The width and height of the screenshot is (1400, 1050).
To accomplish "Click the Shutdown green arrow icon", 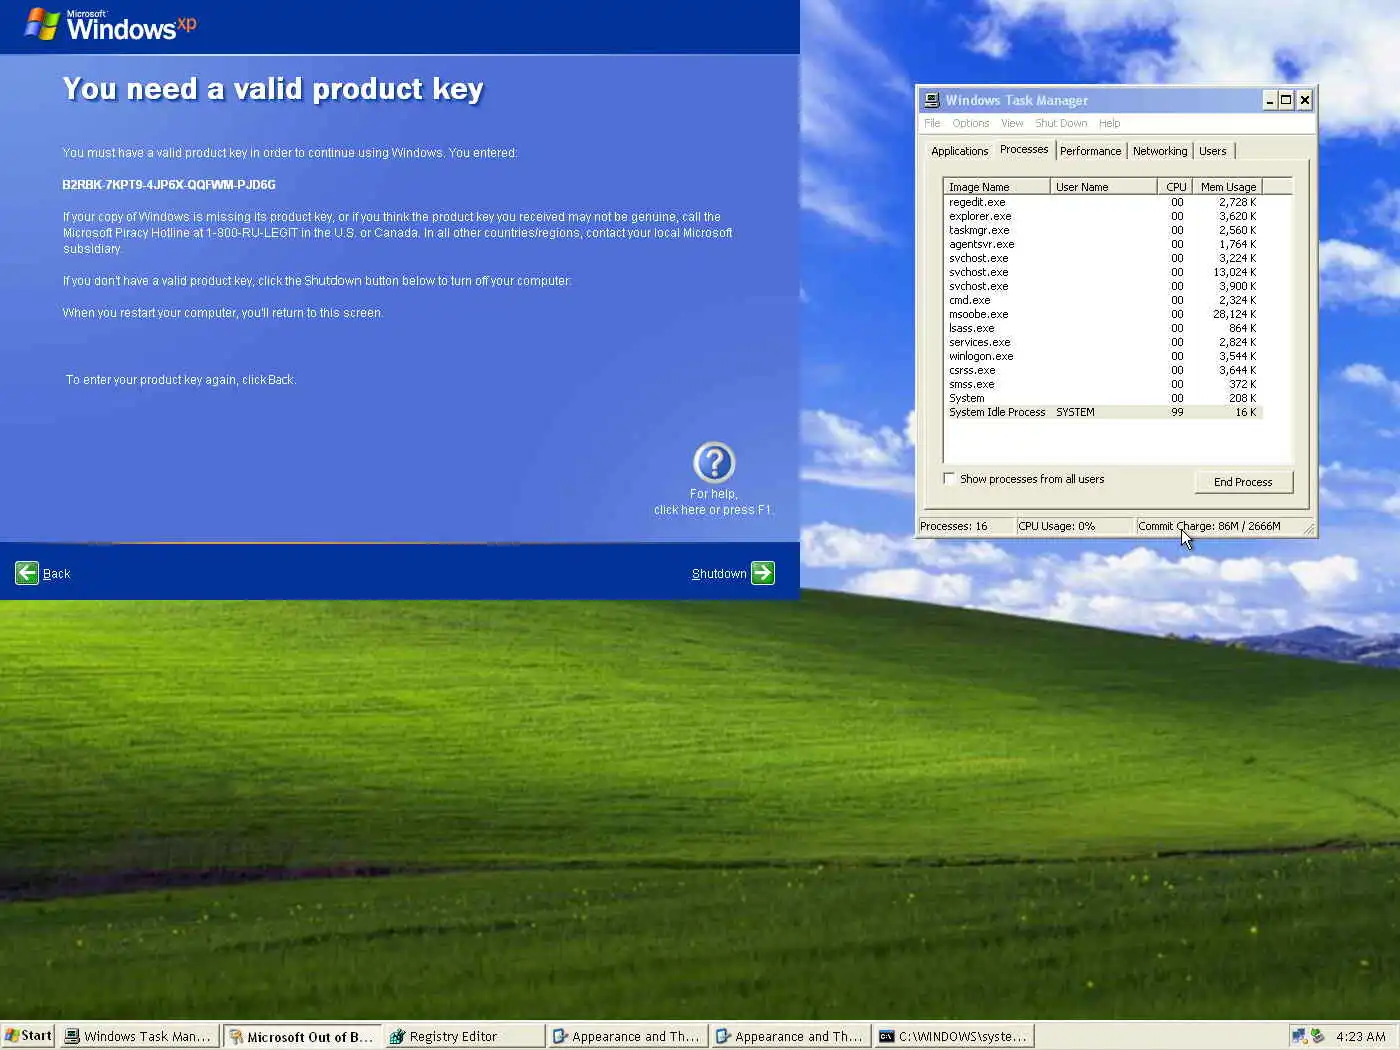I will pos(763,573).
